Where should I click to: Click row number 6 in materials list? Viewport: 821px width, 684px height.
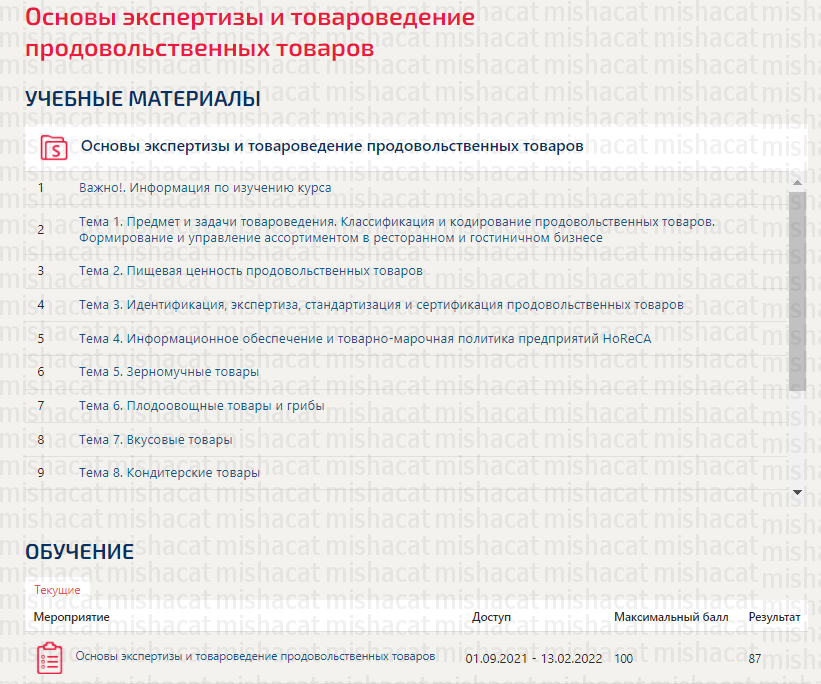pyautogui.click(x=41, y=372)
